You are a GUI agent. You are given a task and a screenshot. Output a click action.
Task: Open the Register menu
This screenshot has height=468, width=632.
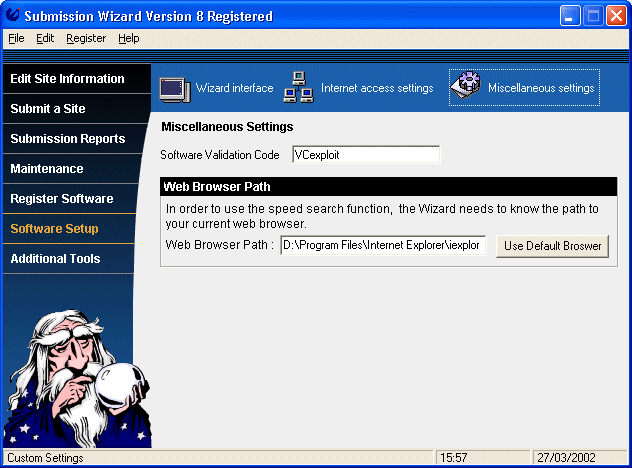point(86,38)
